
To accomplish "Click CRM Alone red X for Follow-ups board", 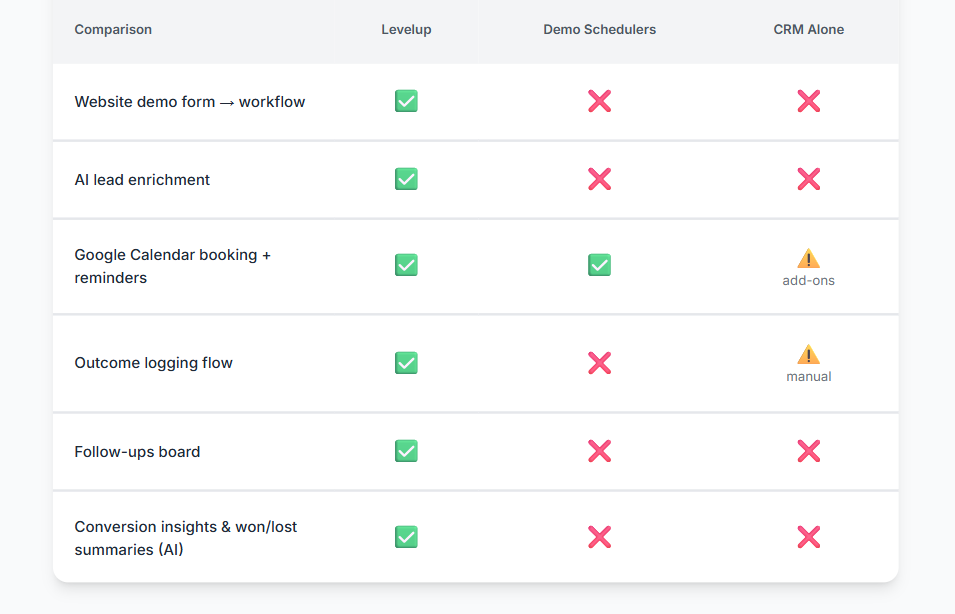I will [x=808, y=451].
